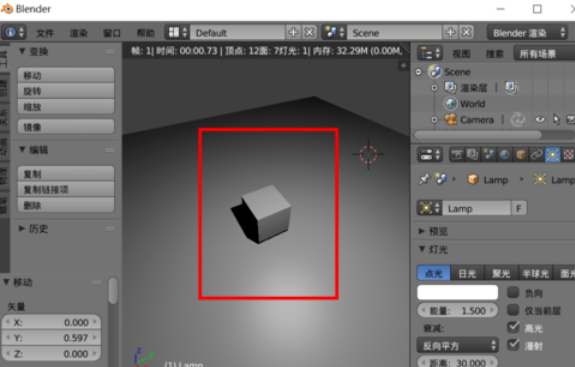This screenshot has height=367, width=575.
Task: Click the white lamp color swatch
Action: point(458,292)
